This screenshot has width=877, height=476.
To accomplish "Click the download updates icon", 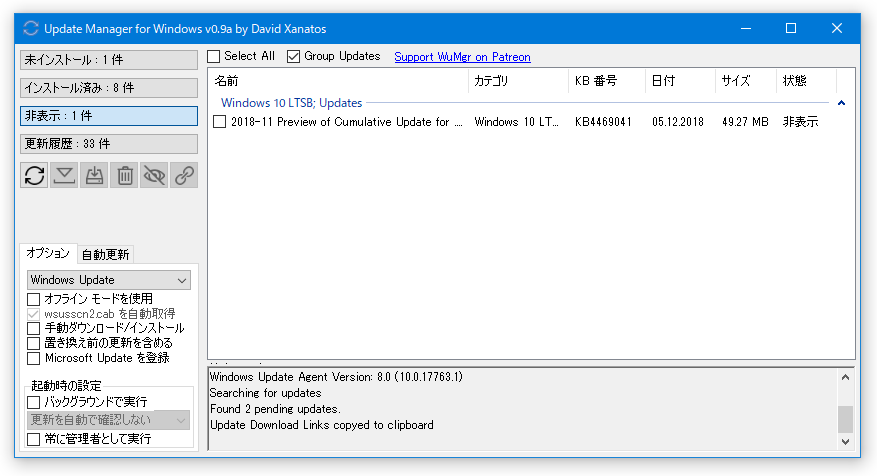I will (x=64, y=175).
